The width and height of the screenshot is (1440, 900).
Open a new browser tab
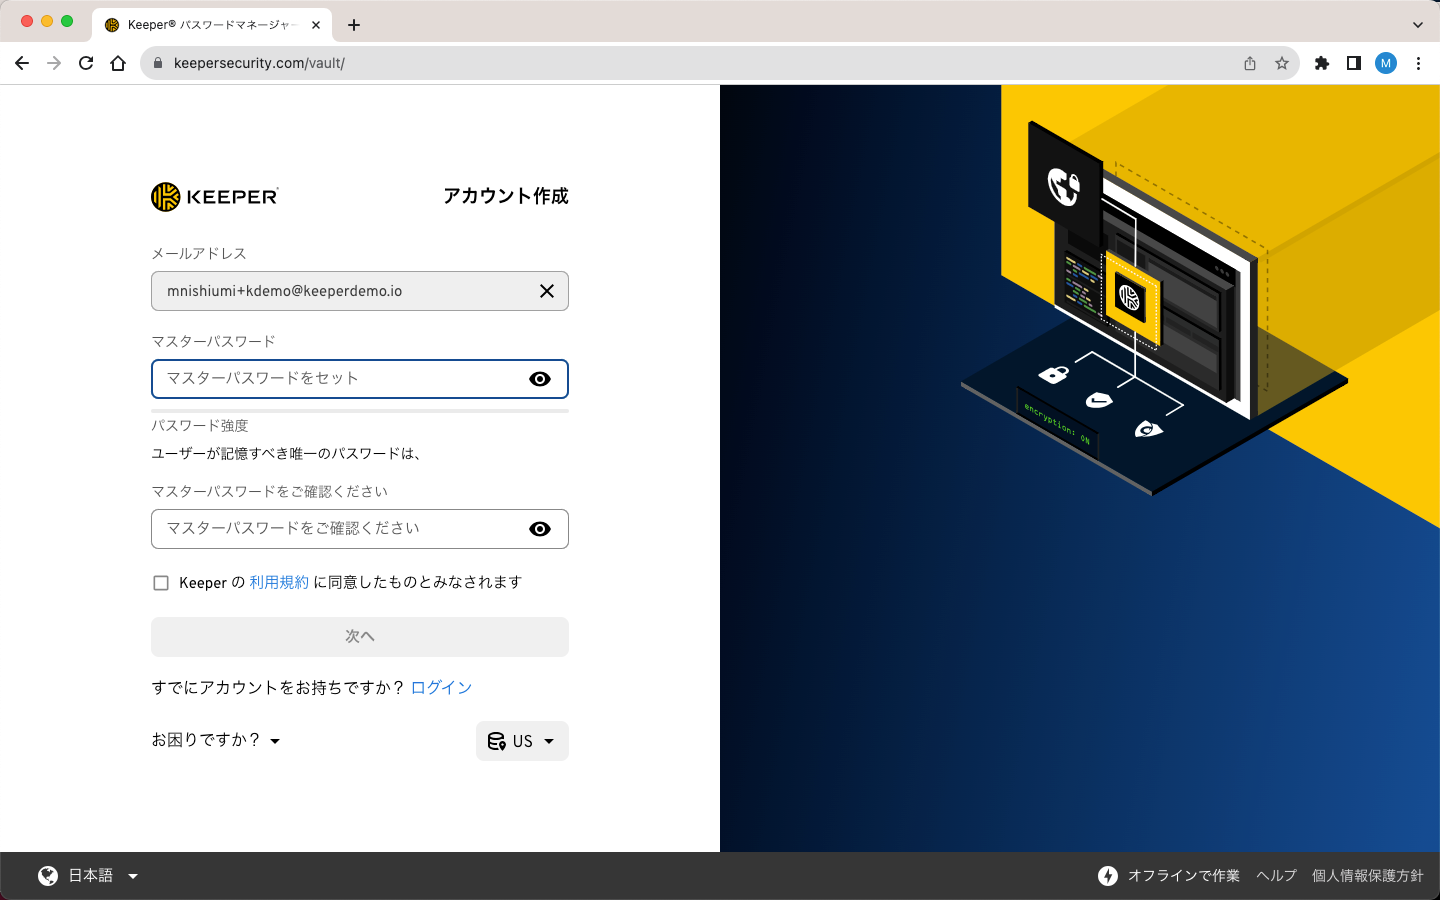click(354, 25)
